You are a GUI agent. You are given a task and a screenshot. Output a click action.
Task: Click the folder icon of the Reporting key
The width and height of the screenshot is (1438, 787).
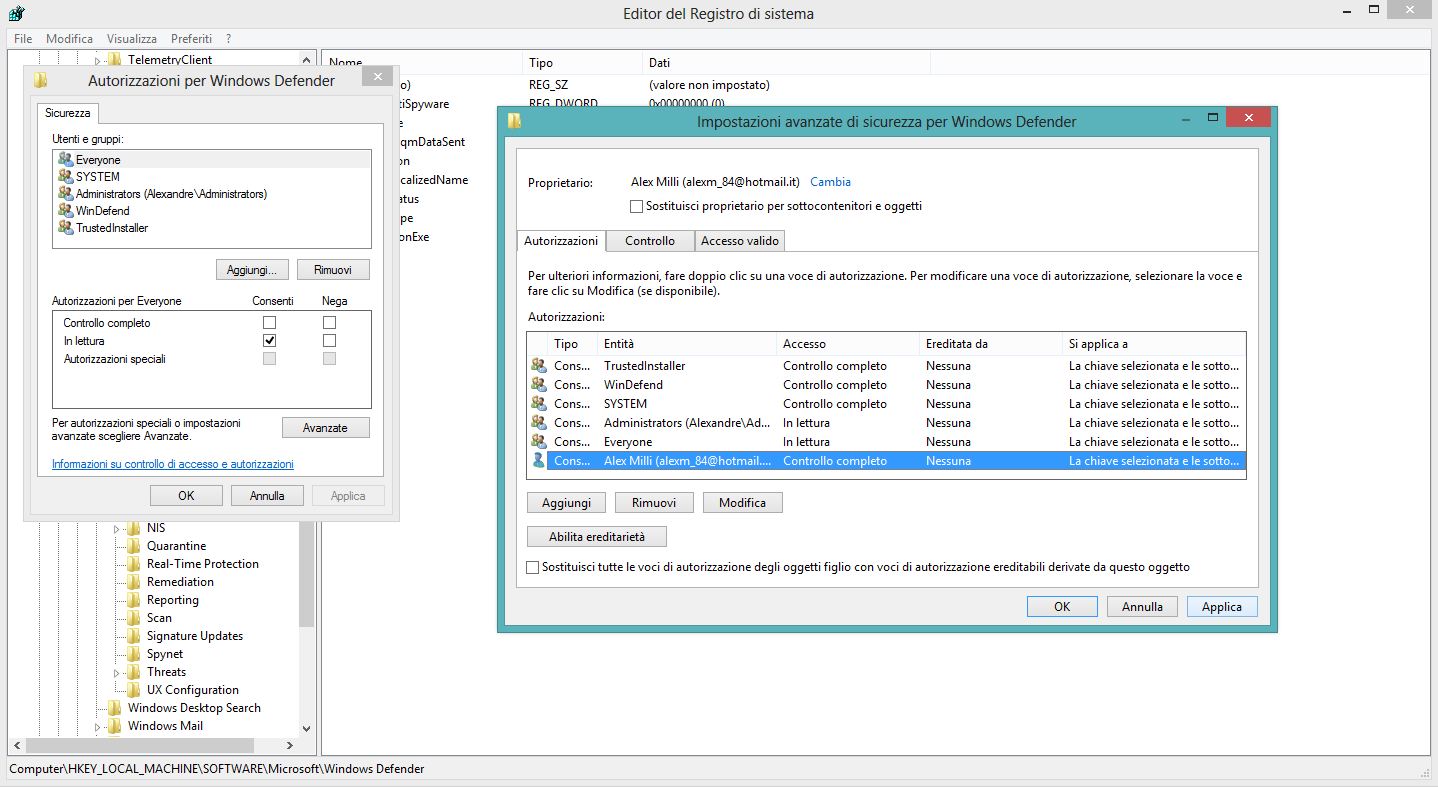point(134,600)
